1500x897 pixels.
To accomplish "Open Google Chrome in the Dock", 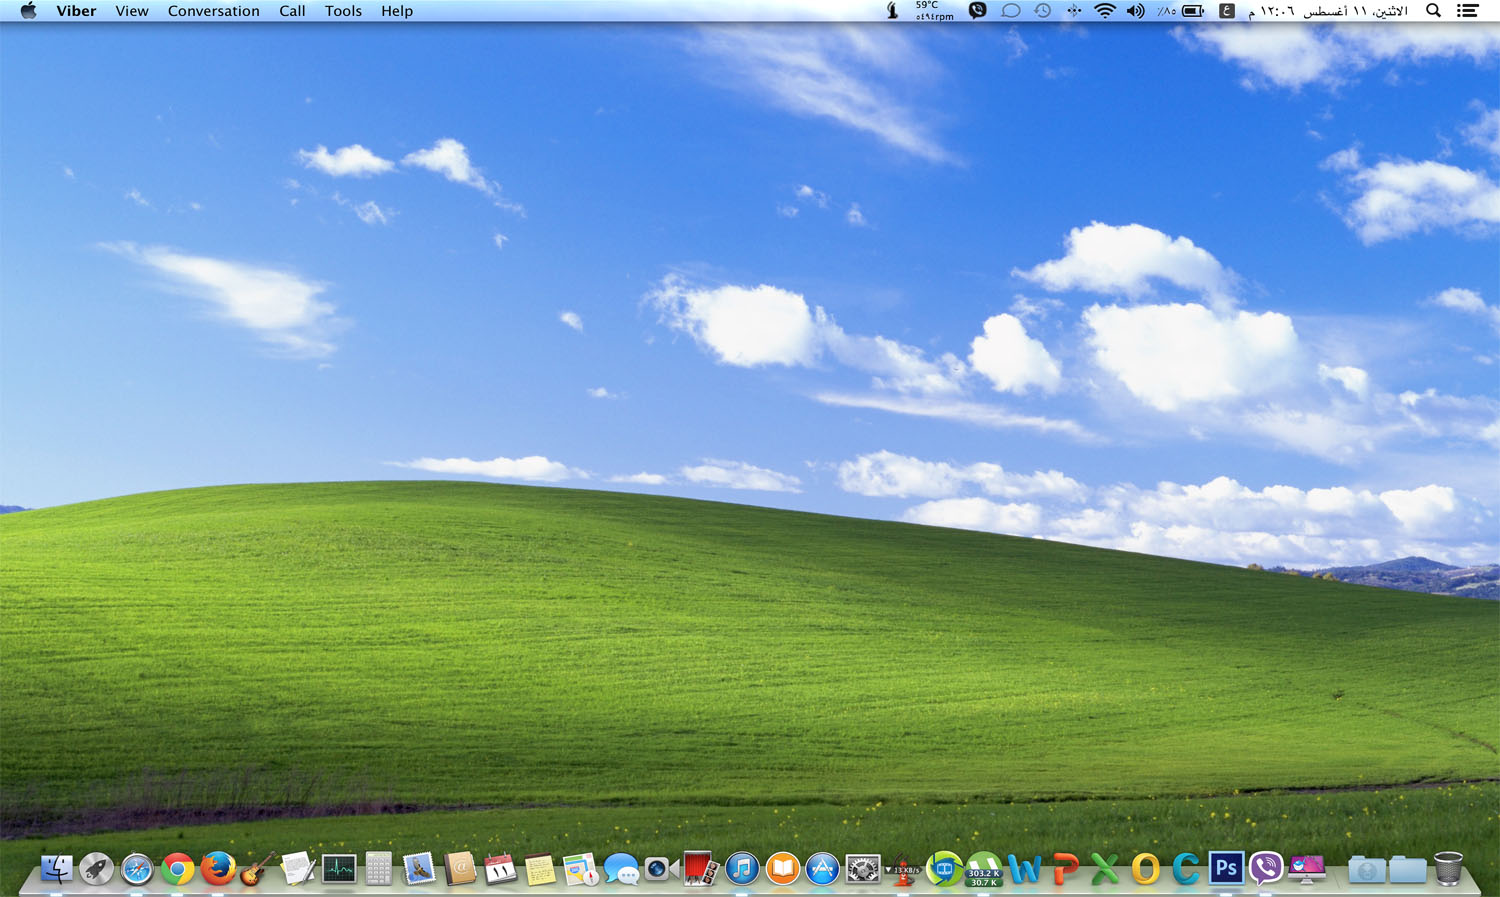I will tap(178, 869).
